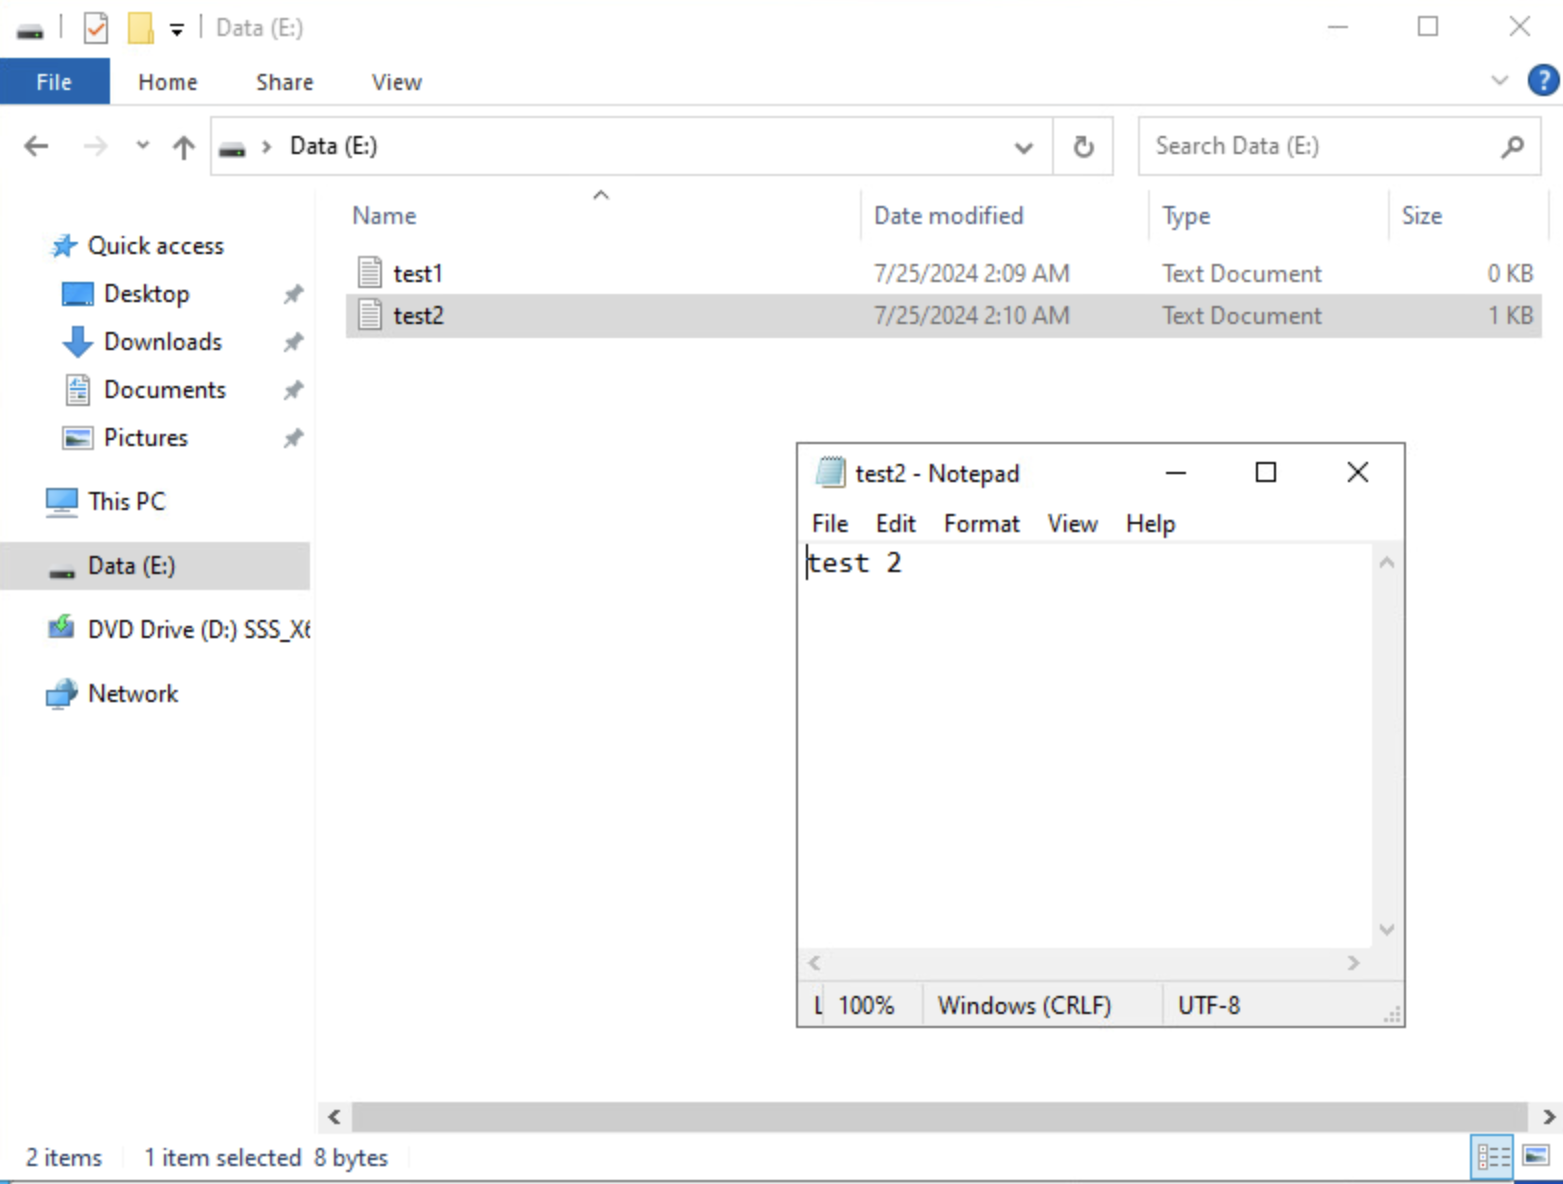This screenshot has width=1563, height=1184.
Task: Open the Recent locations dropdown arrow
Action: point(143,146)
